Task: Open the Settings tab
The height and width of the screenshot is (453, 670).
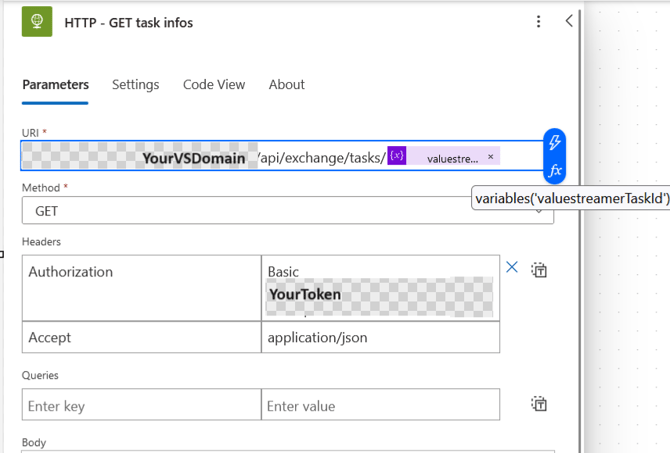Action: (x=135, y=85)
